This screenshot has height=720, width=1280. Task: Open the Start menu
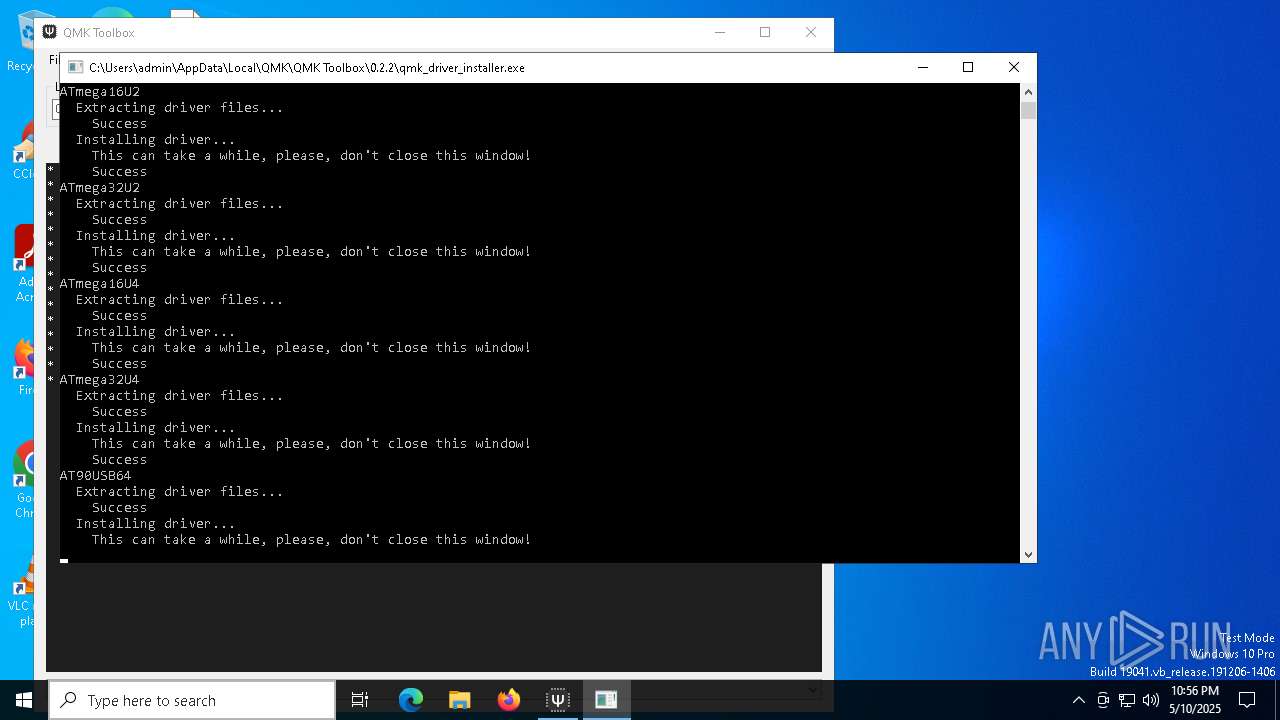24,700
